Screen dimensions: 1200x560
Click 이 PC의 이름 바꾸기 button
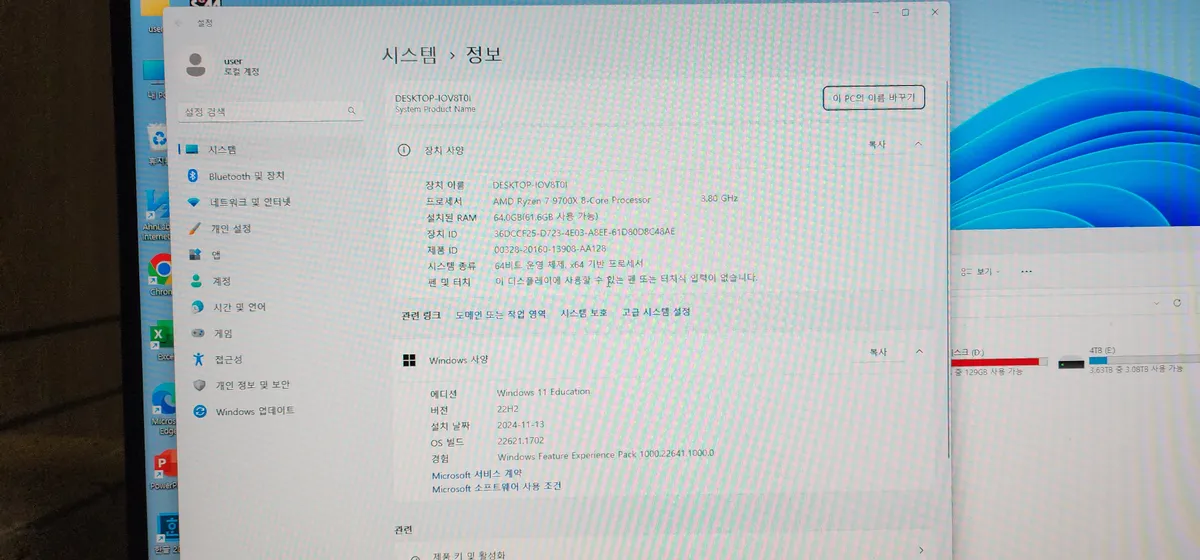(874, 97)
